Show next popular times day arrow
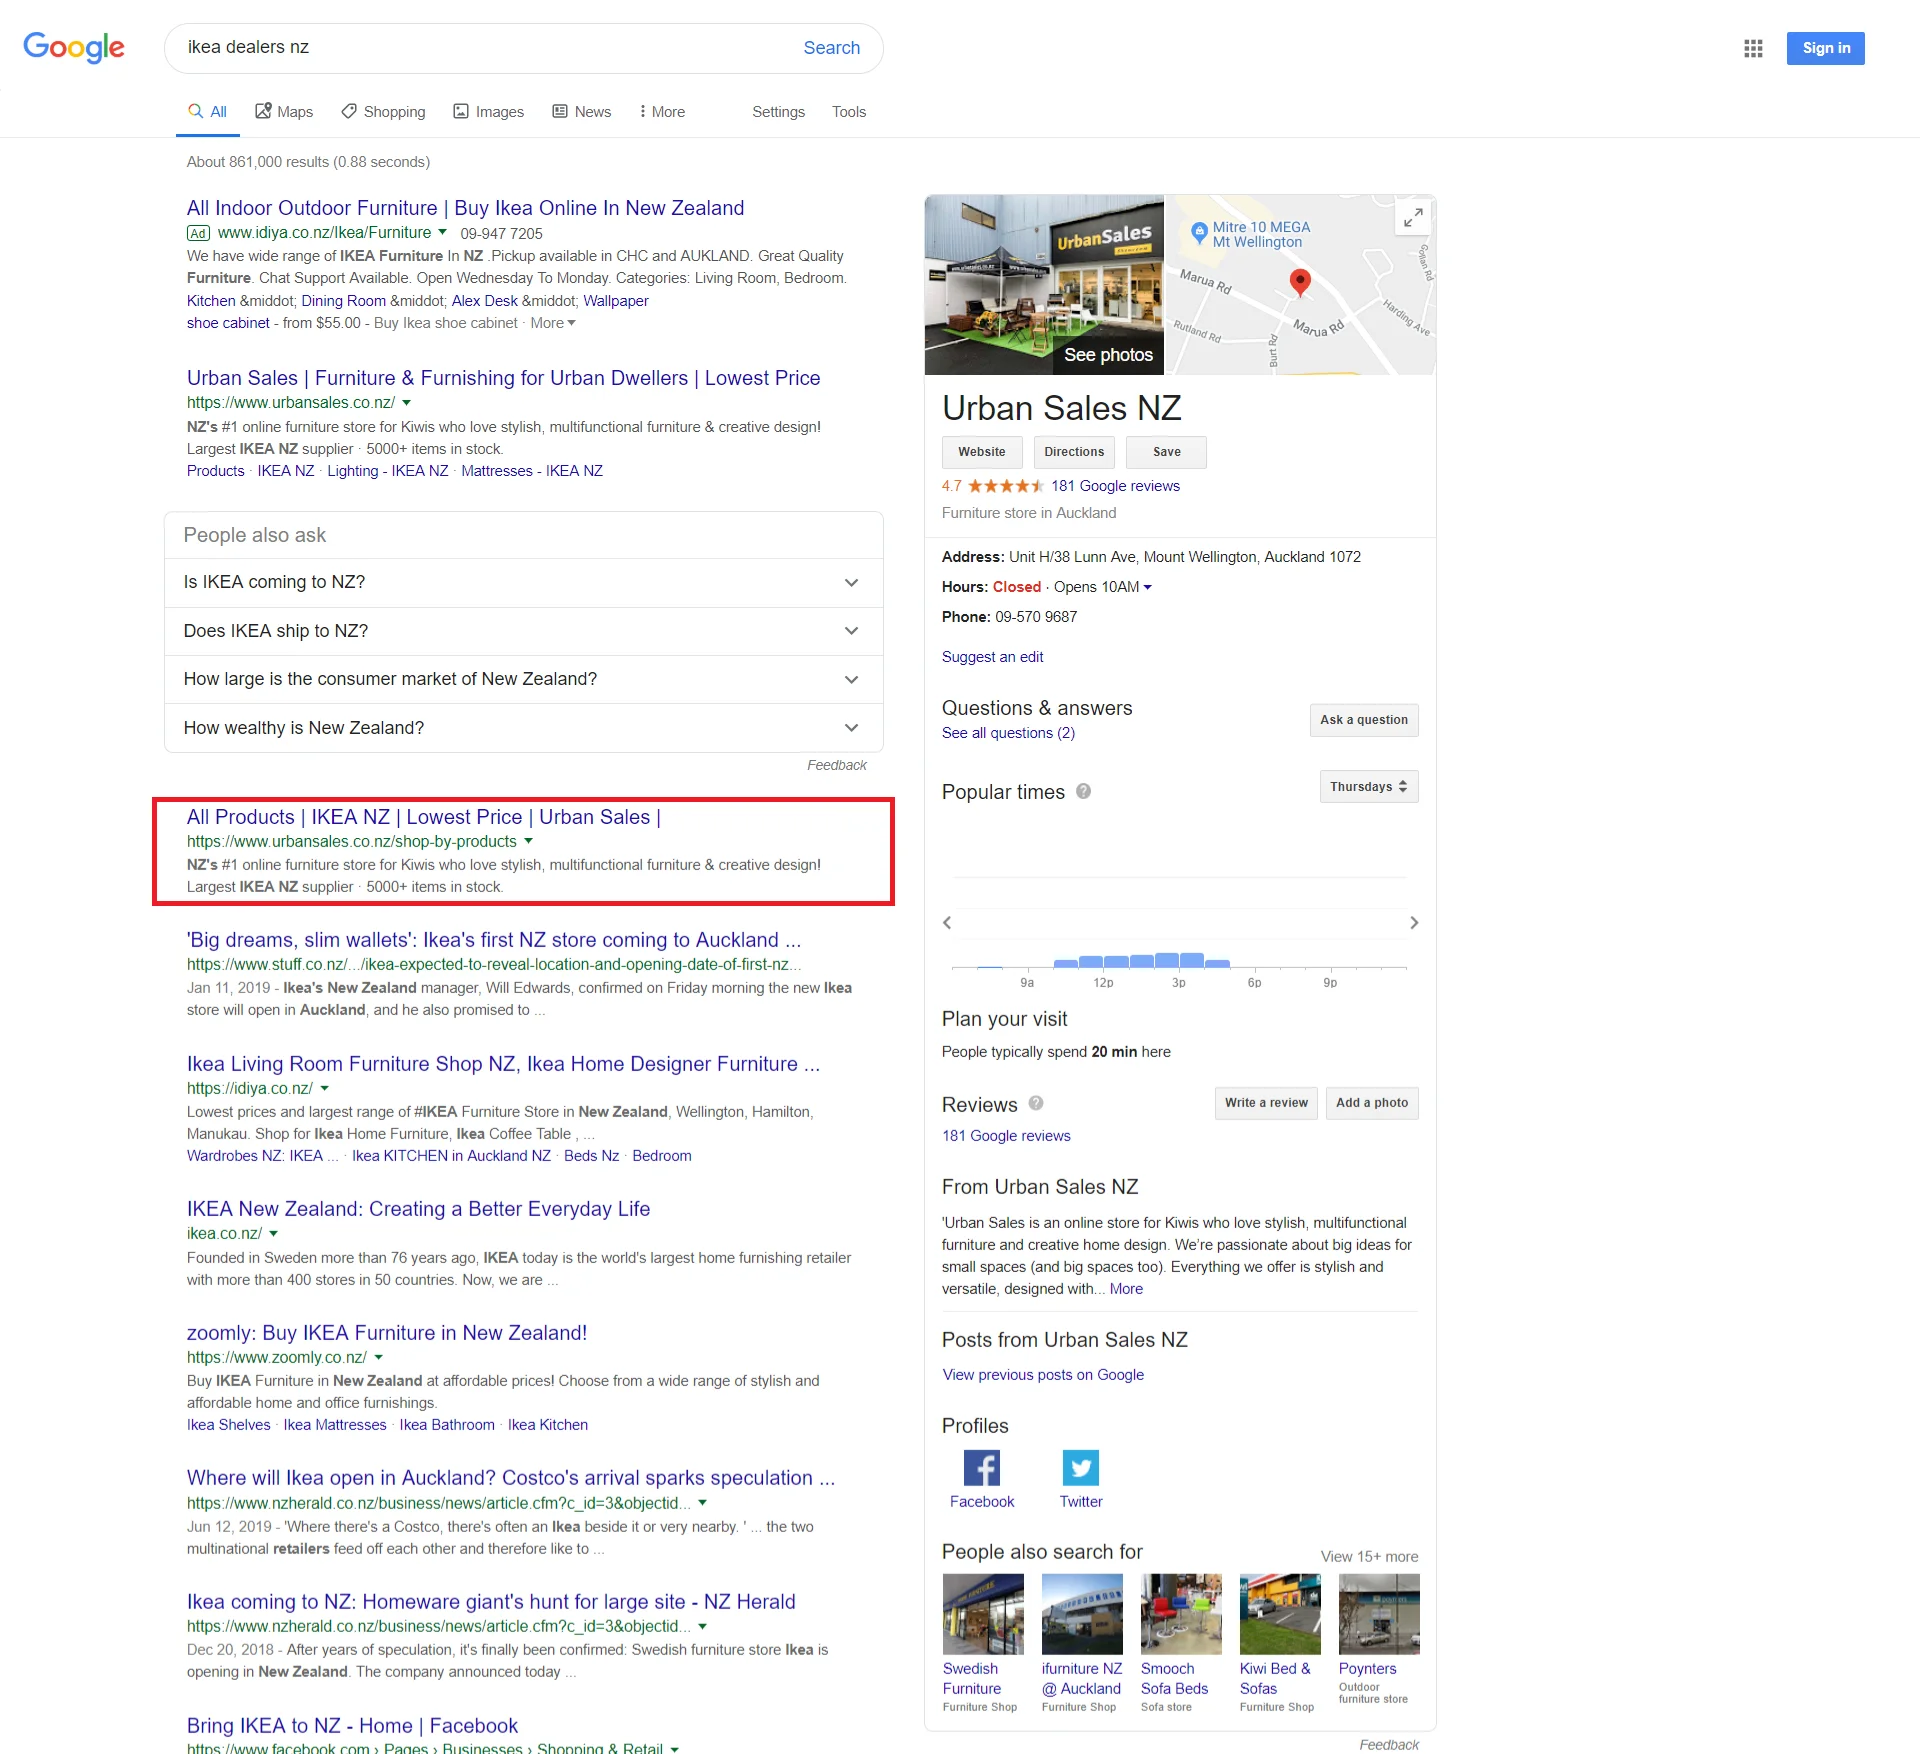Image resolution: width=1920 pixels, height=1754 pixels. [1414, 922]
